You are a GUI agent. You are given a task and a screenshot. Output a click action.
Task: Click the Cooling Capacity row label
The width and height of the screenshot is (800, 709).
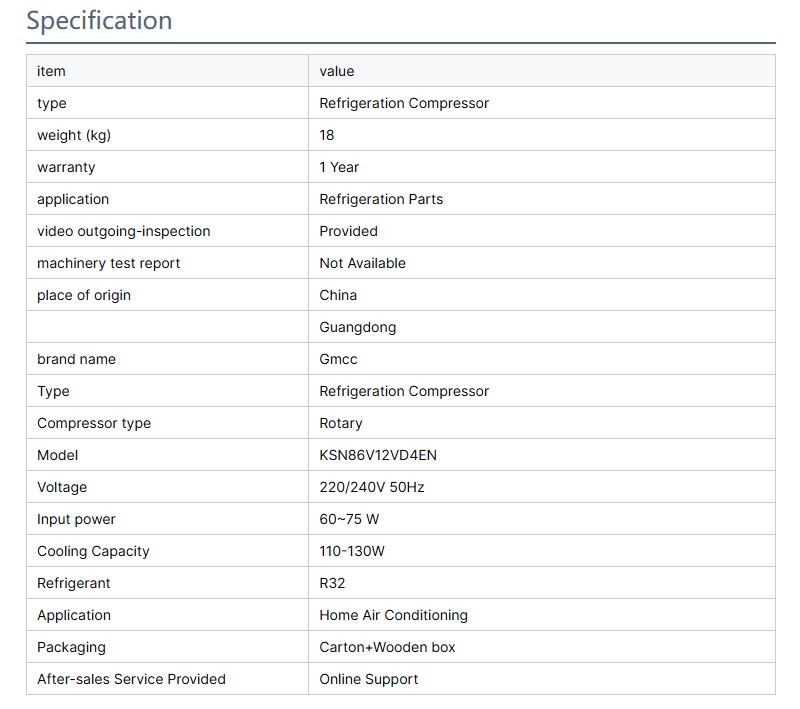click(x=93, y=551)
